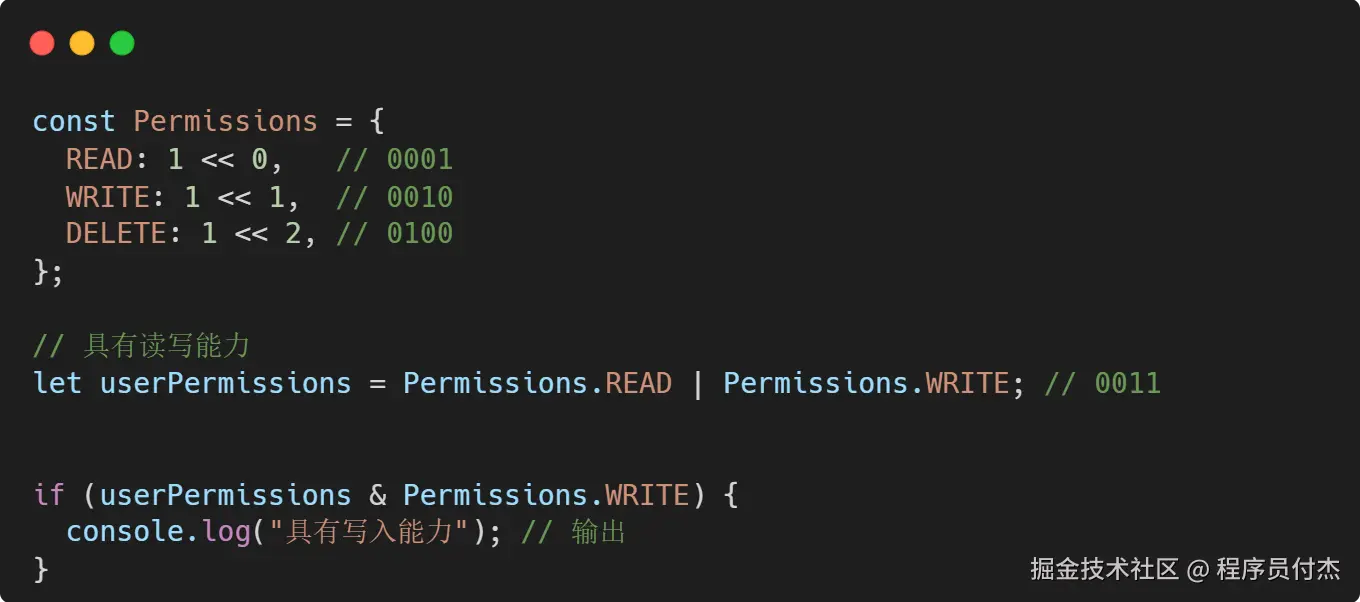Image resolution: width=1360 pixels, height=602 pixels.
Task: Click the // 0001 comment
Action: 394,159
